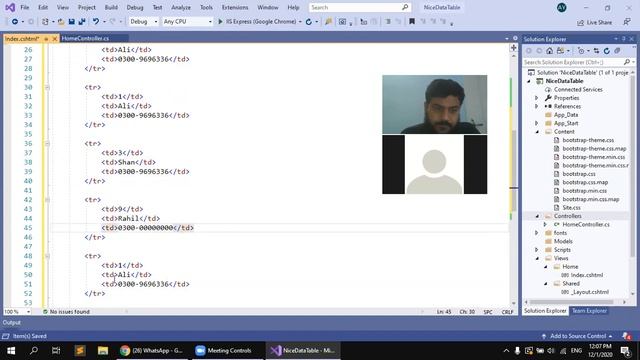Open the WhatsApp Chrome taskbar button
Viewport: 640px width, 360px height.
pos(152,351)
